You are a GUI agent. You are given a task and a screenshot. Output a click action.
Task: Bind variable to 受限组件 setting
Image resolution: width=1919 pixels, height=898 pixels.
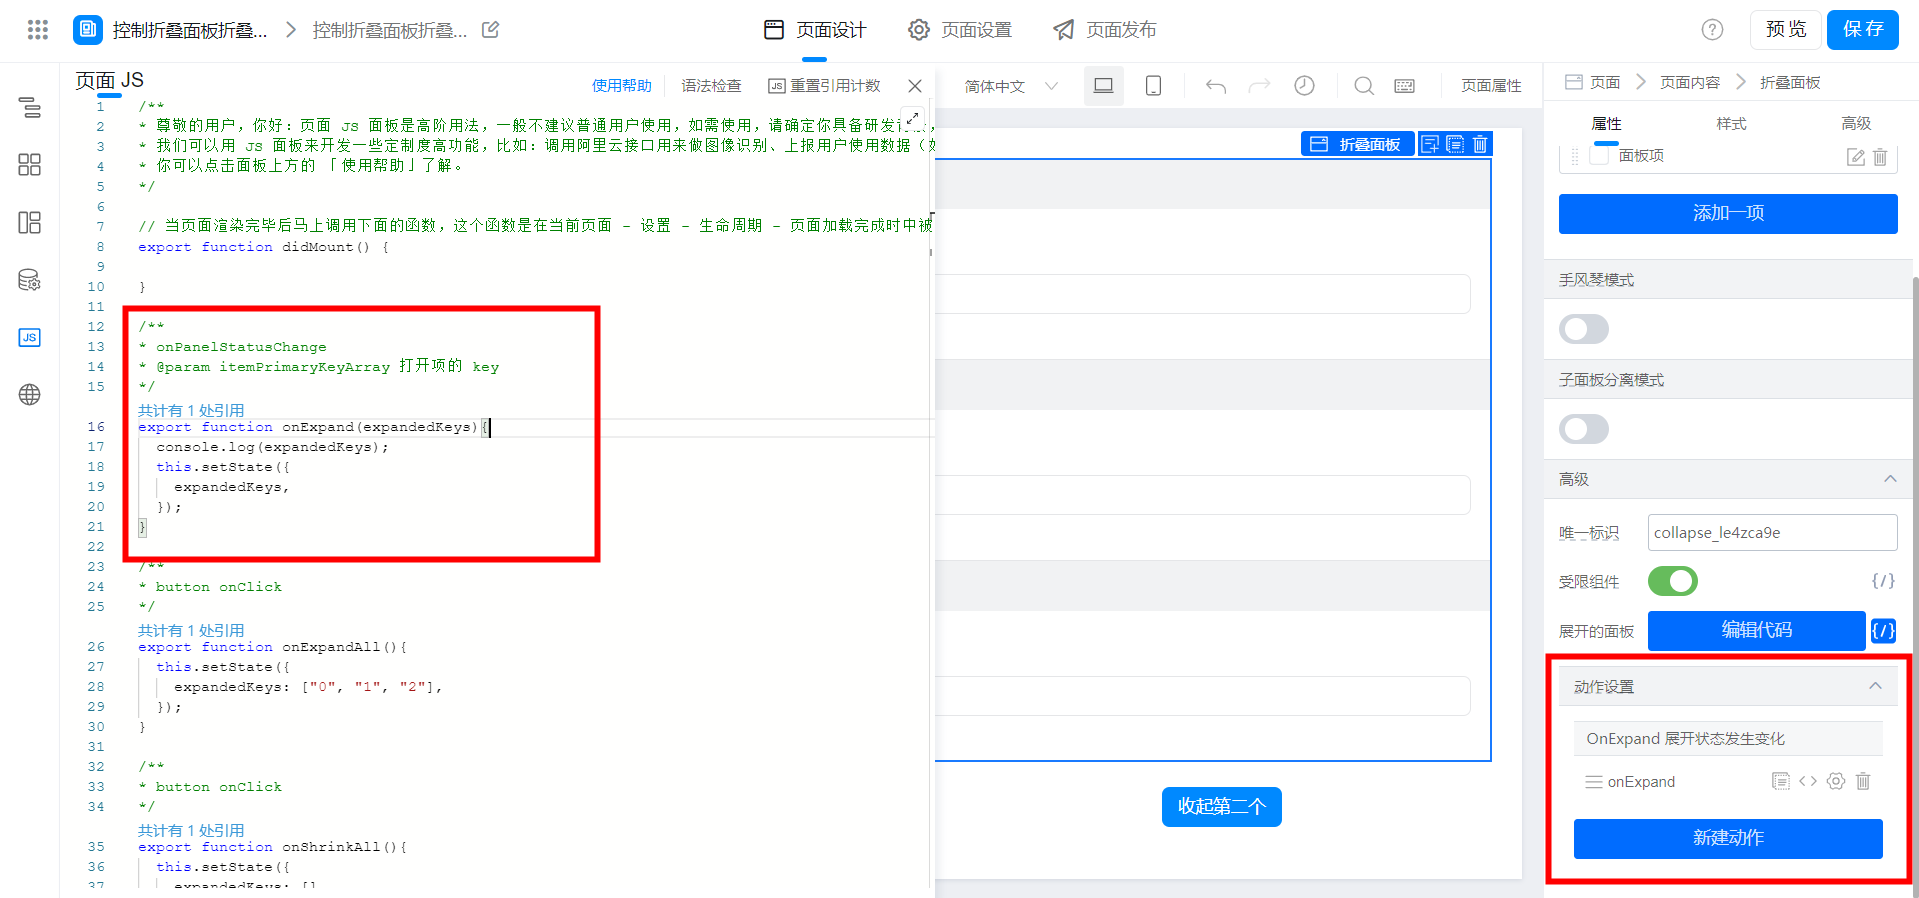(1883, 581)
